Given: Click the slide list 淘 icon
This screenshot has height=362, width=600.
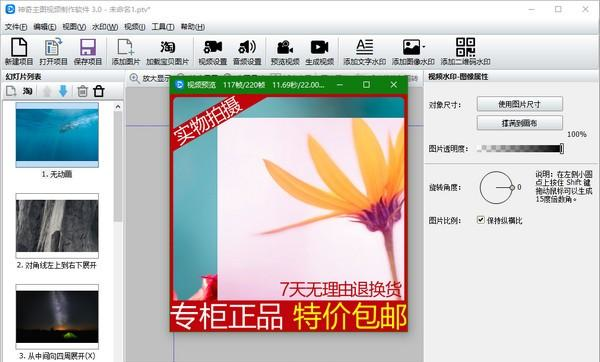Looking at the screenshot, I should click(x=27, y=91).
